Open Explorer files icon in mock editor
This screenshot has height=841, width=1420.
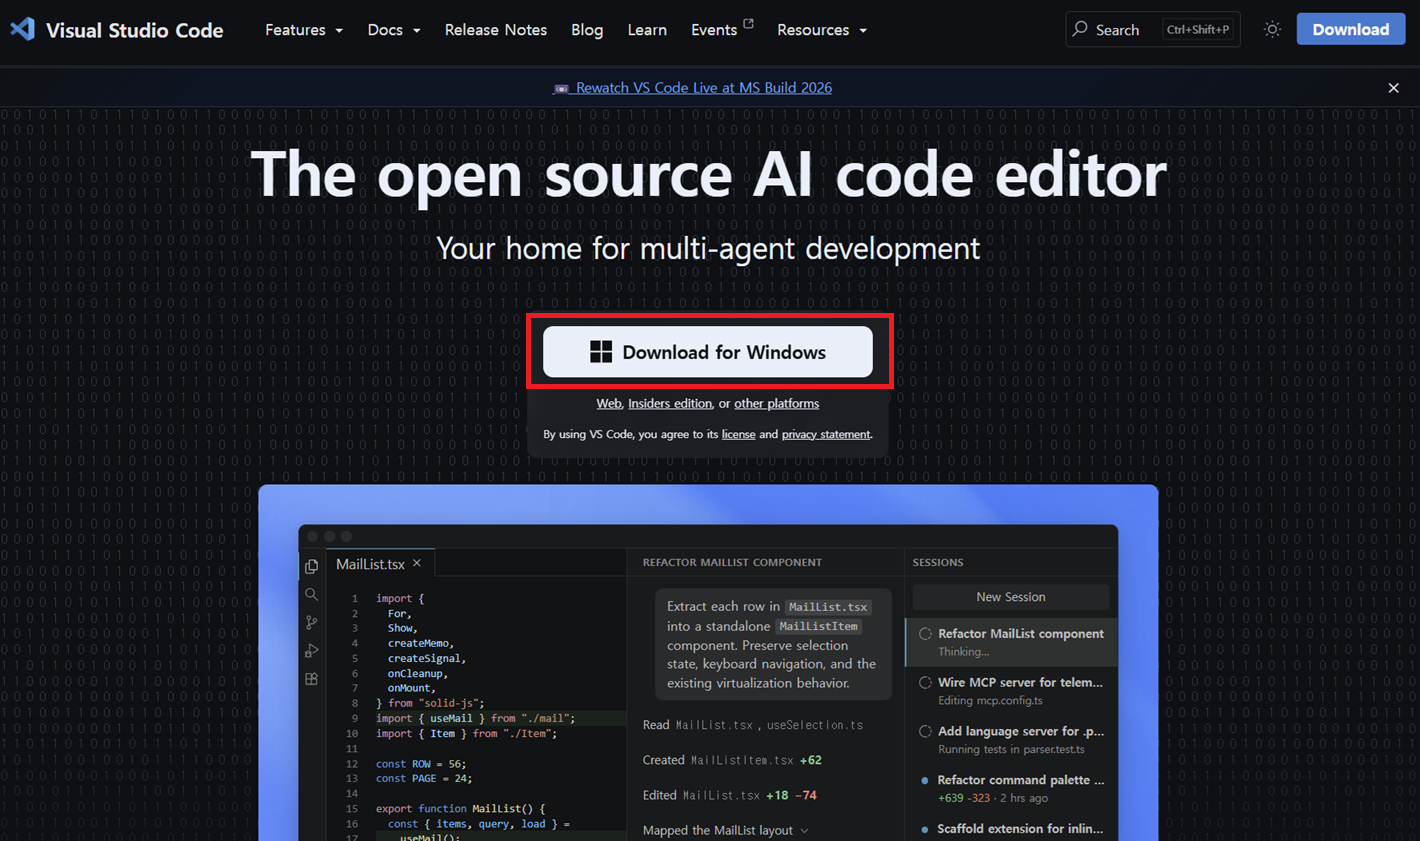pyautogui.click(x=312, y=566)
